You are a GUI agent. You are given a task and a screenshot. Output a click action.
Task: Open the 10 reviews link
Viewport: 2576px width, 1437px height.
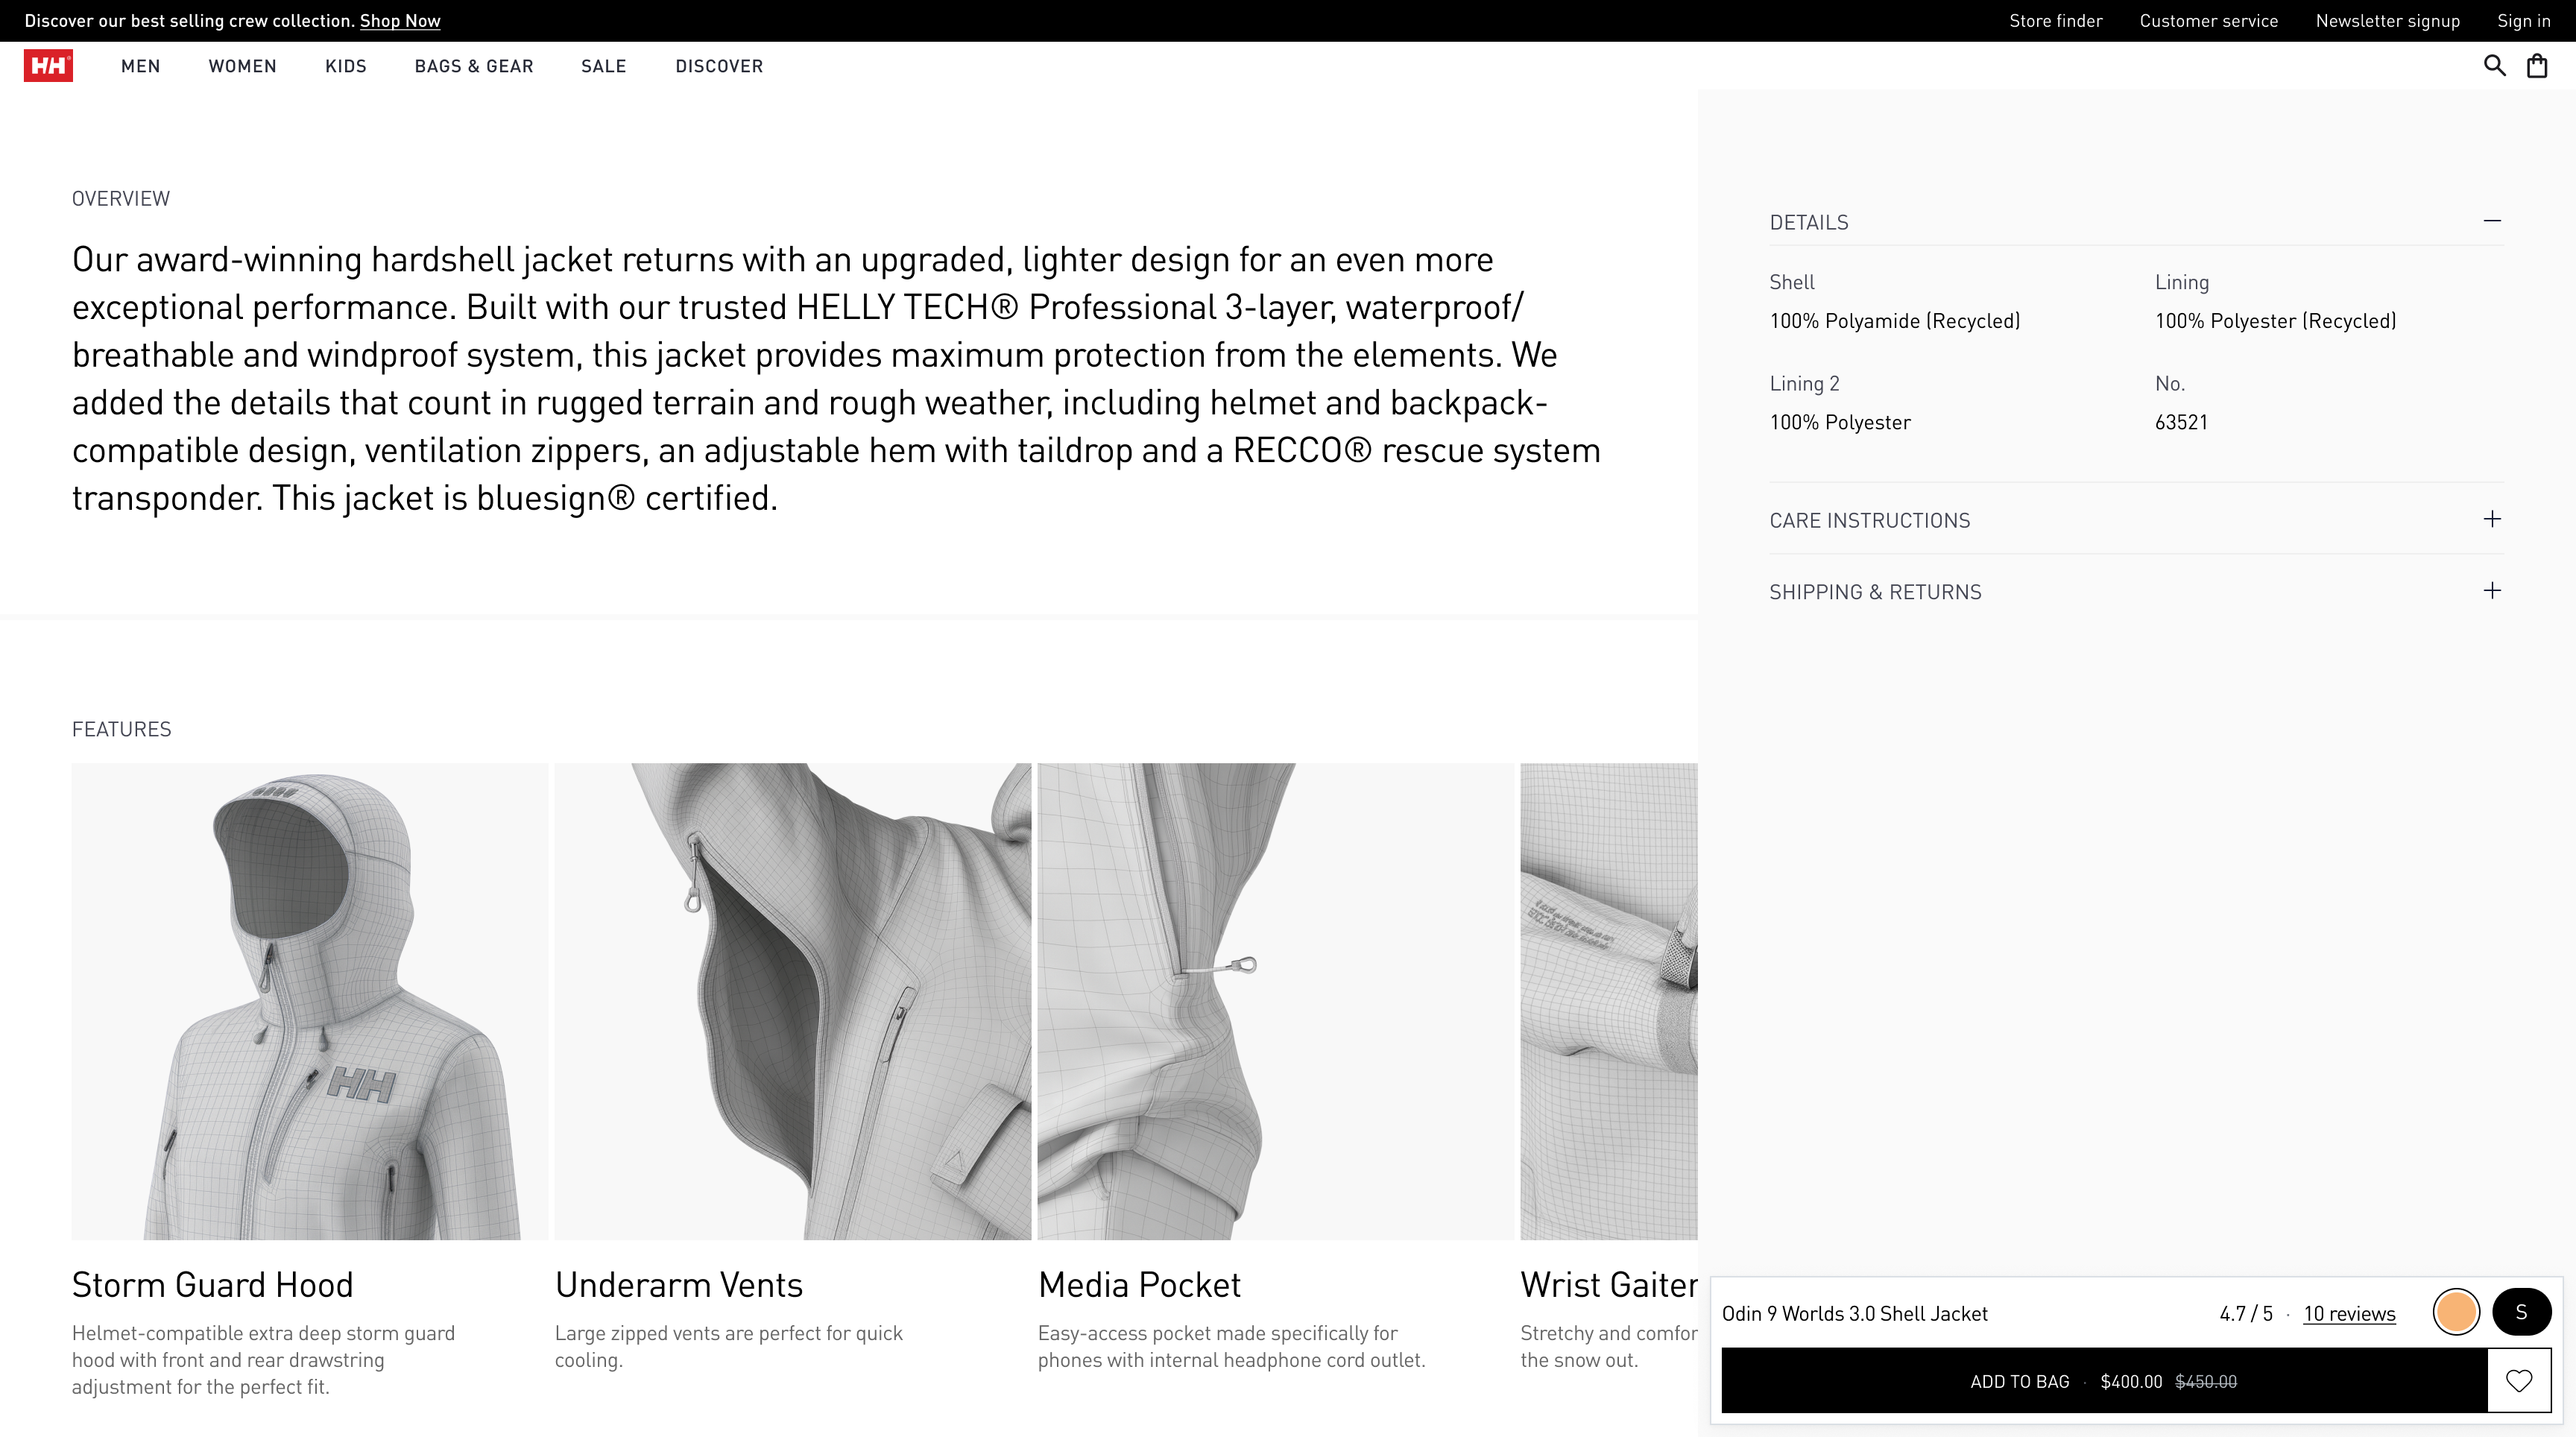[x=2349, y=1314]
